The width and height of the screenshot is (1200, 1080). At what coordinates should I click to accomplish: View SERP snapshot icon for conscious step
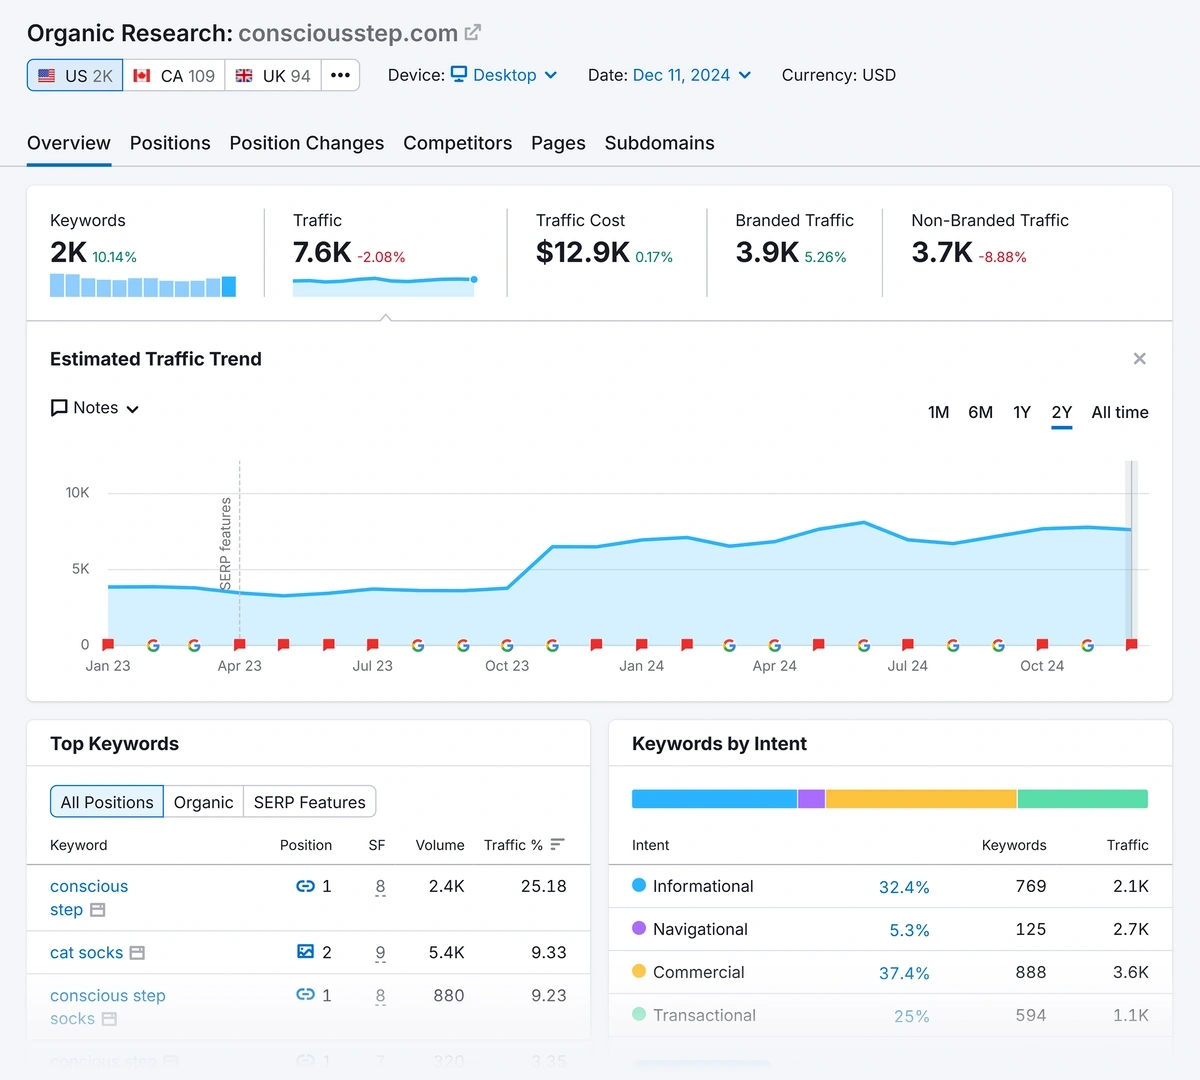[97, 910]
